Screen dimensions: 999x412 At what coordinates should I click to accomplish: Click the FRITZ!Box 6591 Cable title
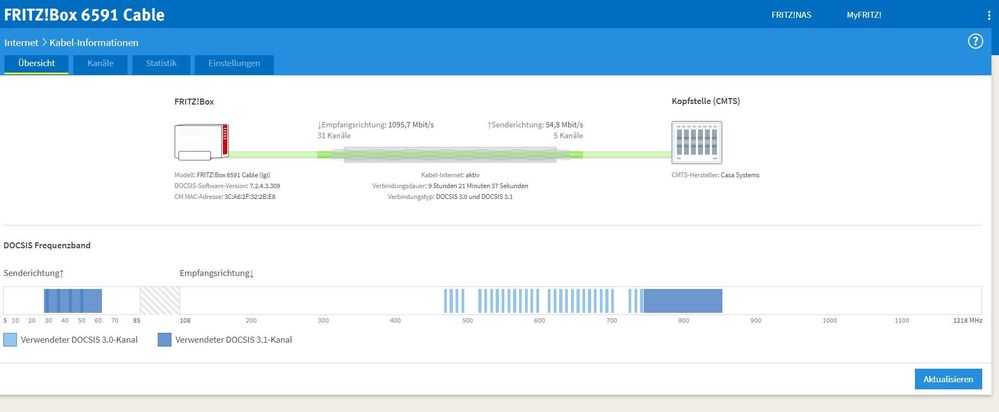click(x=84, y=15)
